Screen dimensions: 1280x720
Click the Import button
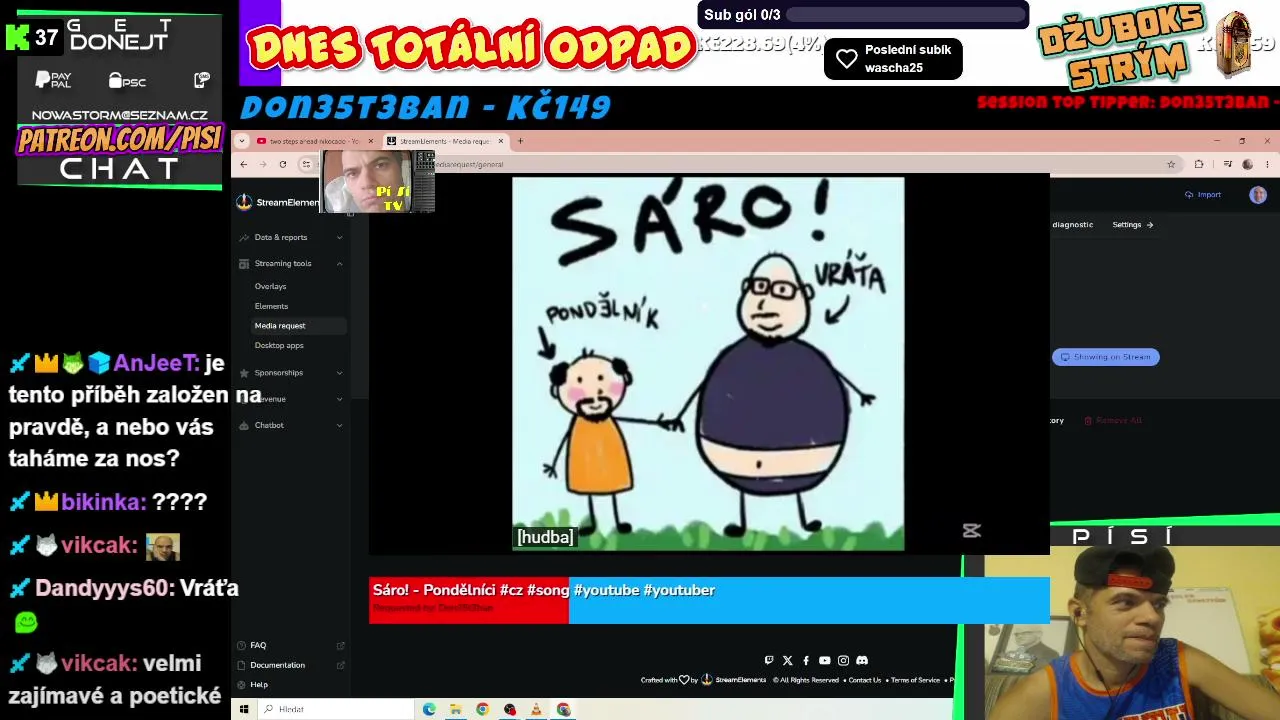(x=1203, y=195)
